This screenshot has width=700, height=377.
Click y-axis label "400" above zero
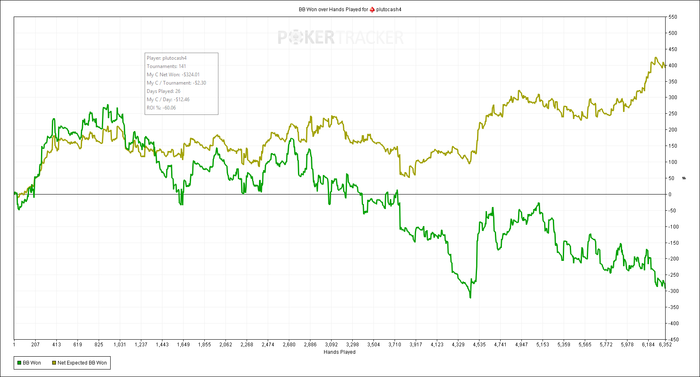(673, 65)
